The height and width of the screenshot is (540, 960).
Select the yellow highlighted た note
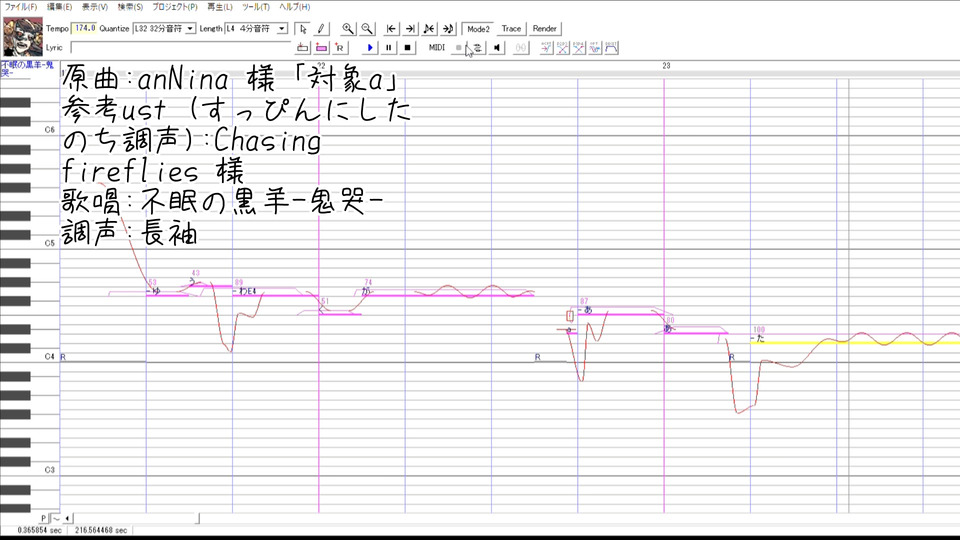click(855, 342)
